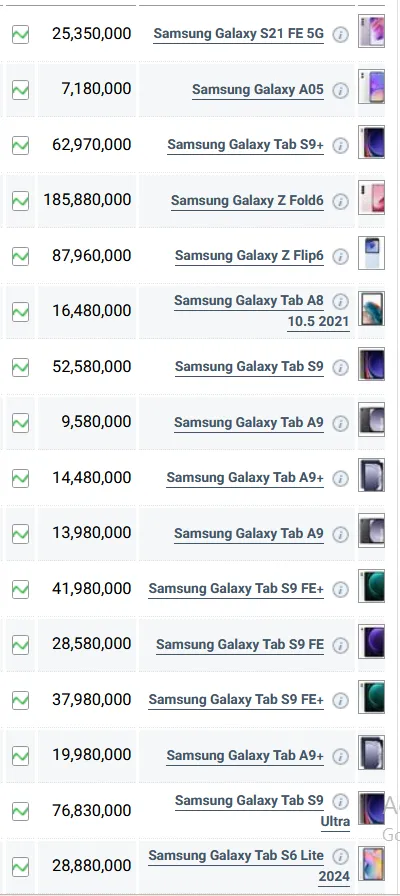Click info icon for Galaxy Tab S6 Lite 2024
This screenshot has width=400, height=896.
pos(341,857)
